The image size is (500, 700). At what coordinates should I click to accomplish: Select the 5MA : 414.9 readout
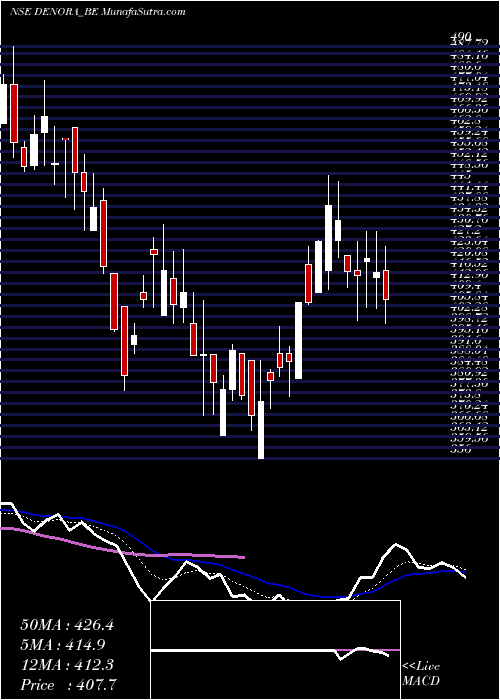[x=63, y=645]
